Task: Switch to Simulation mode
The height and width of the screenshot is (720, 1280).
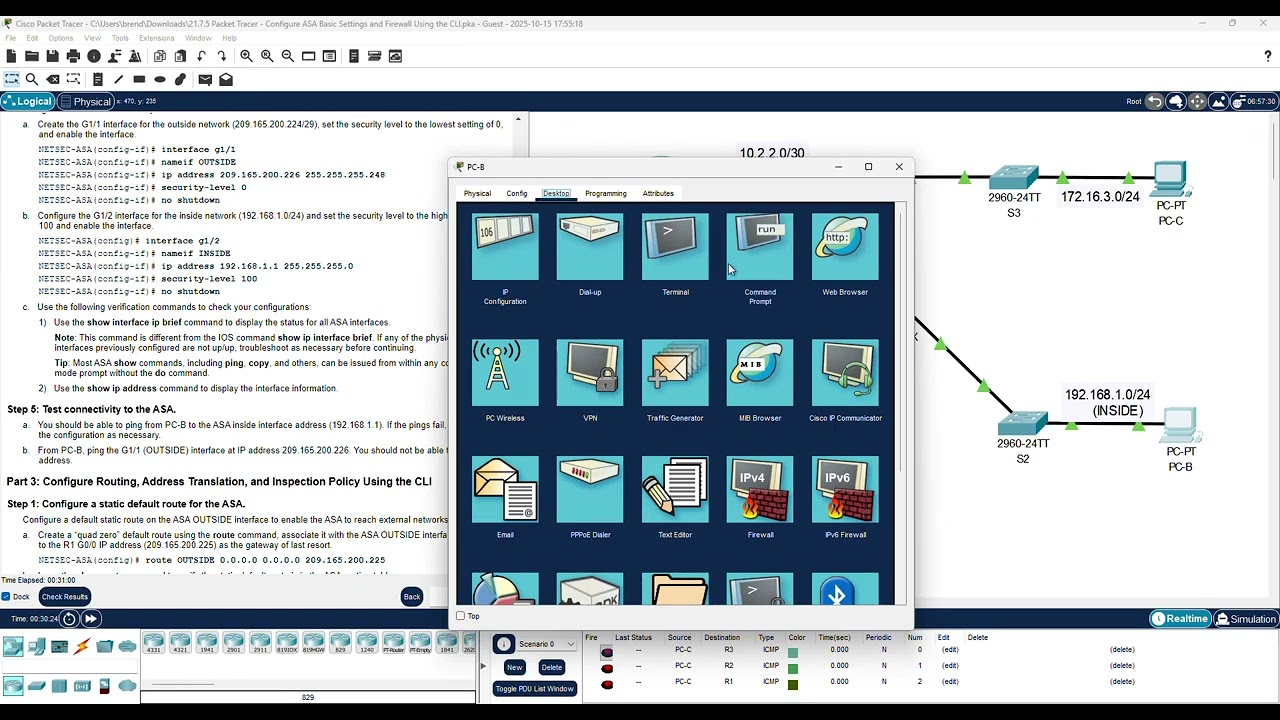Action: [1245, 619]
